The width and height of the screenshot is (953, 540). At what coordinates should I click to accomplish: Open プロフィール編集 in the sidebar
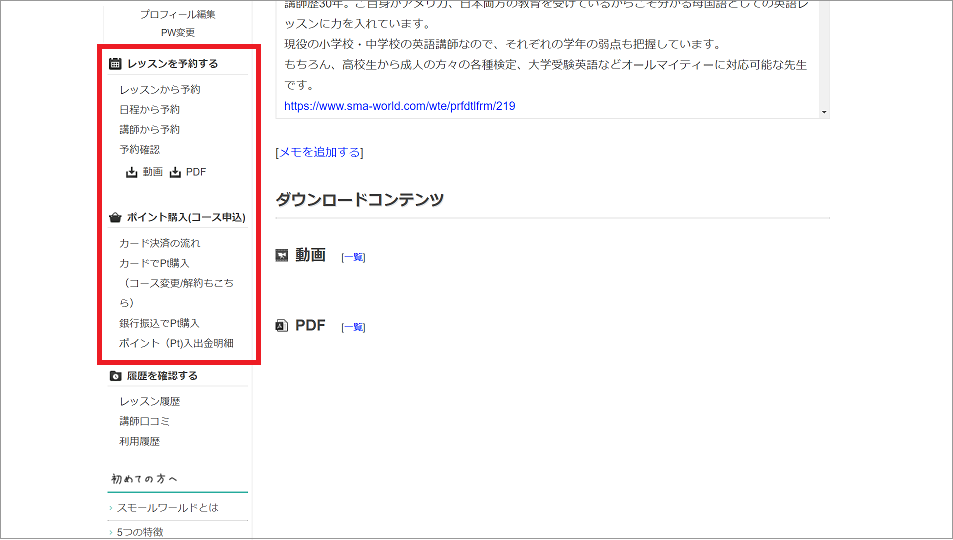tap(177, 14)
